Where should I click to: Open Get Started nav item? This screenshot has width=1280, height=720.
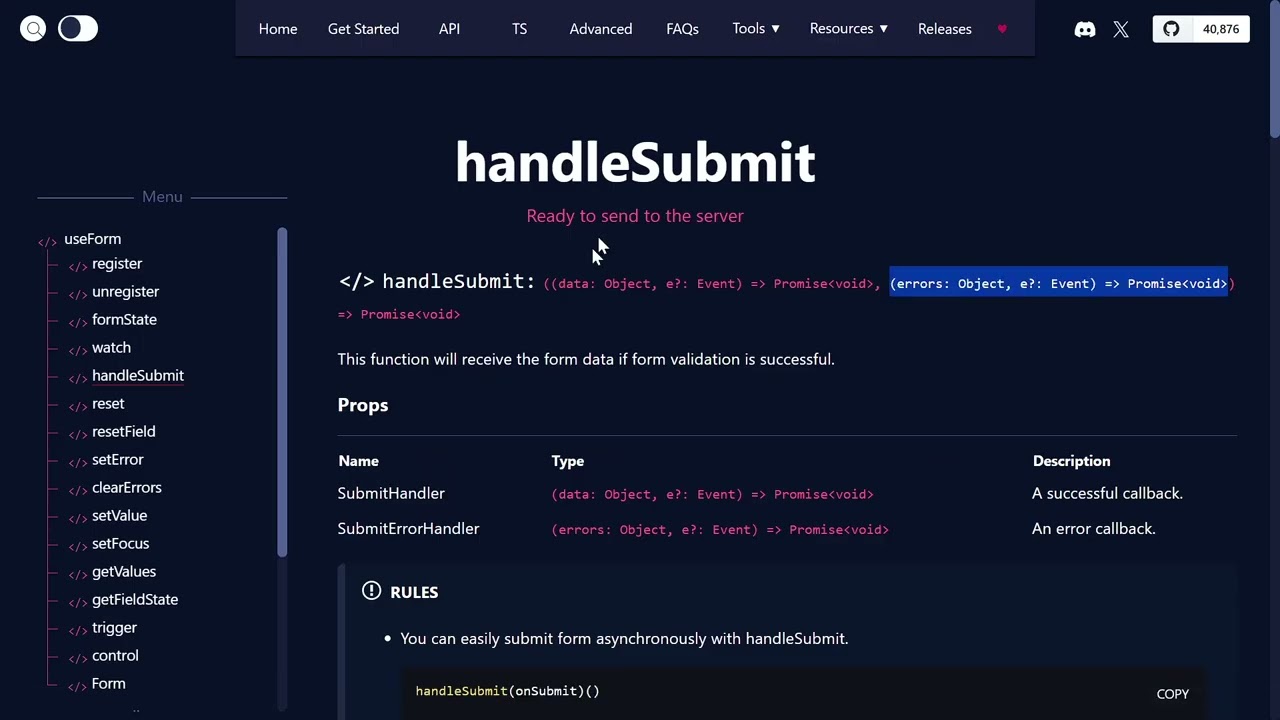point(363,29)
